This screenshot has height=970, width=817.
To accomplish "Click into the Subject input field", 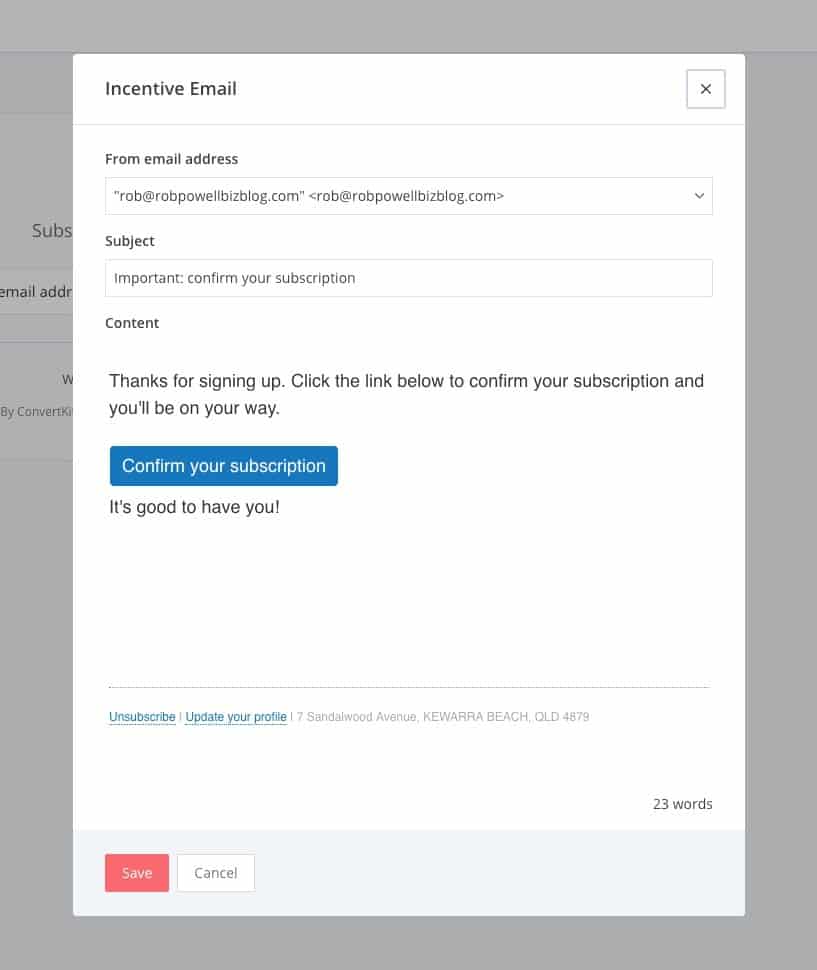I will tap(408, 278).
